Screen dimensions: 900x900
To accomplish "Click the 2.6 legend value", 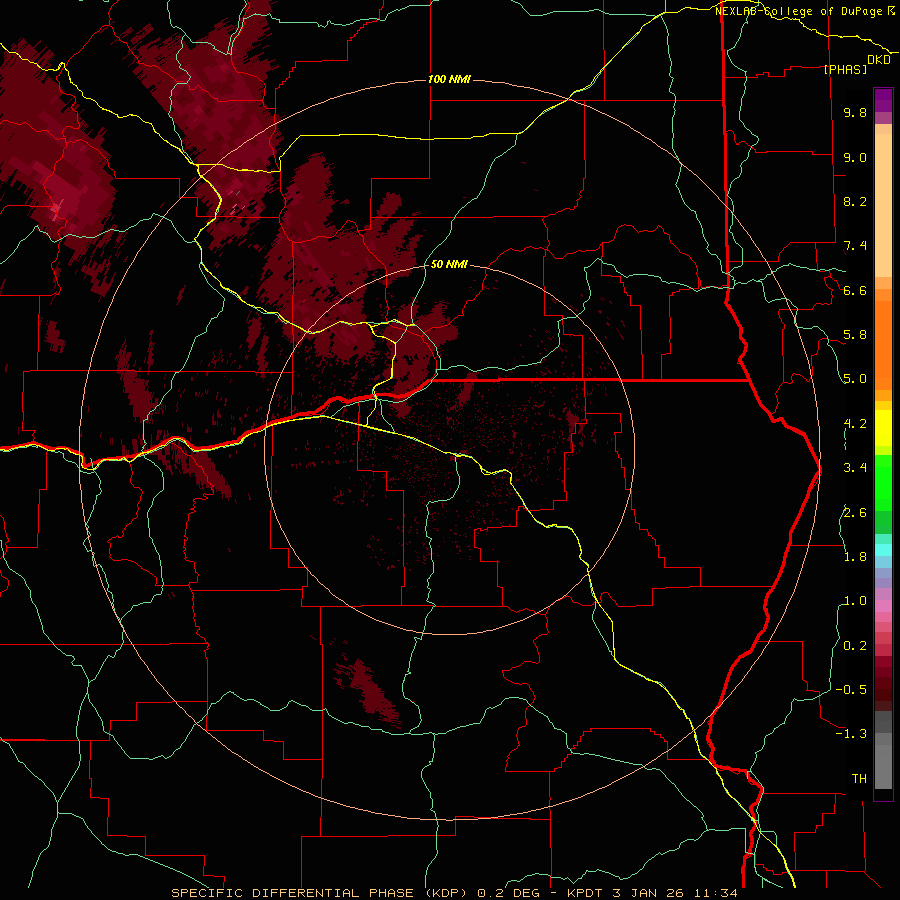I will click(x=855, y=513).
